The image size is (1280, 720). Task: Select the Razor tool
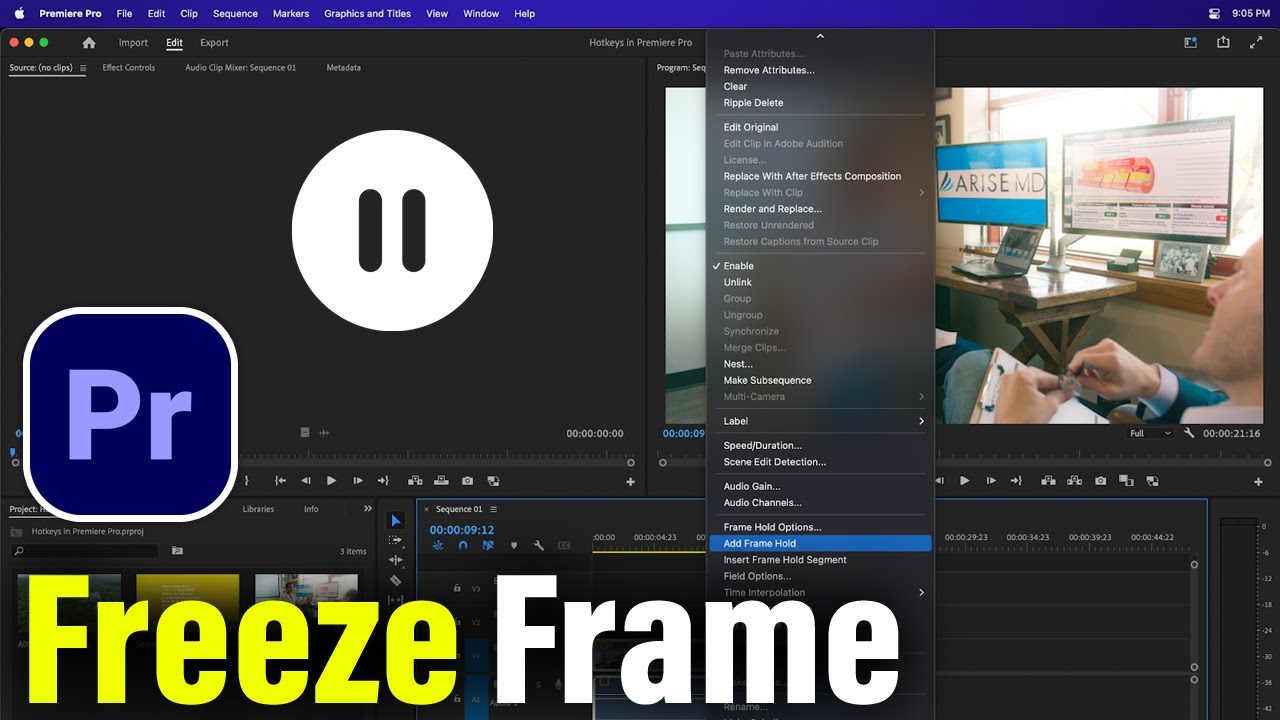pyautogui.click(x=395, y=580)
